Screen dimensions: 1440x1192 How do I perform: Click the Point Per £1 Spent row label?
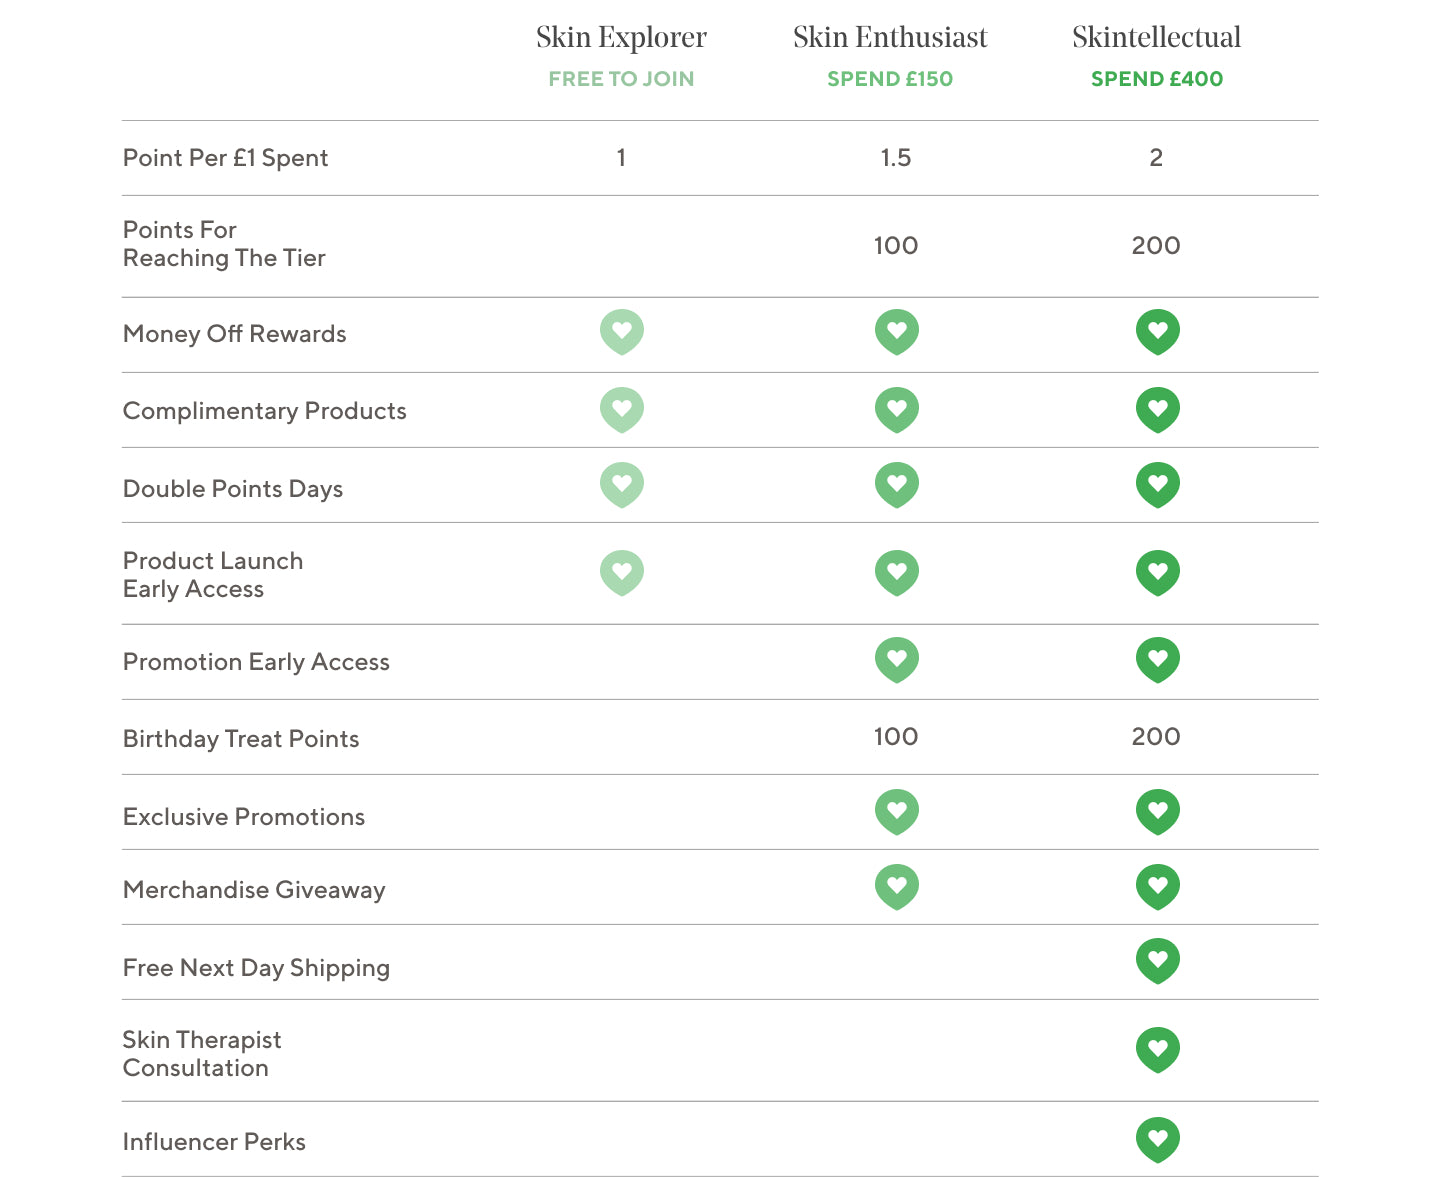point(225,158)
